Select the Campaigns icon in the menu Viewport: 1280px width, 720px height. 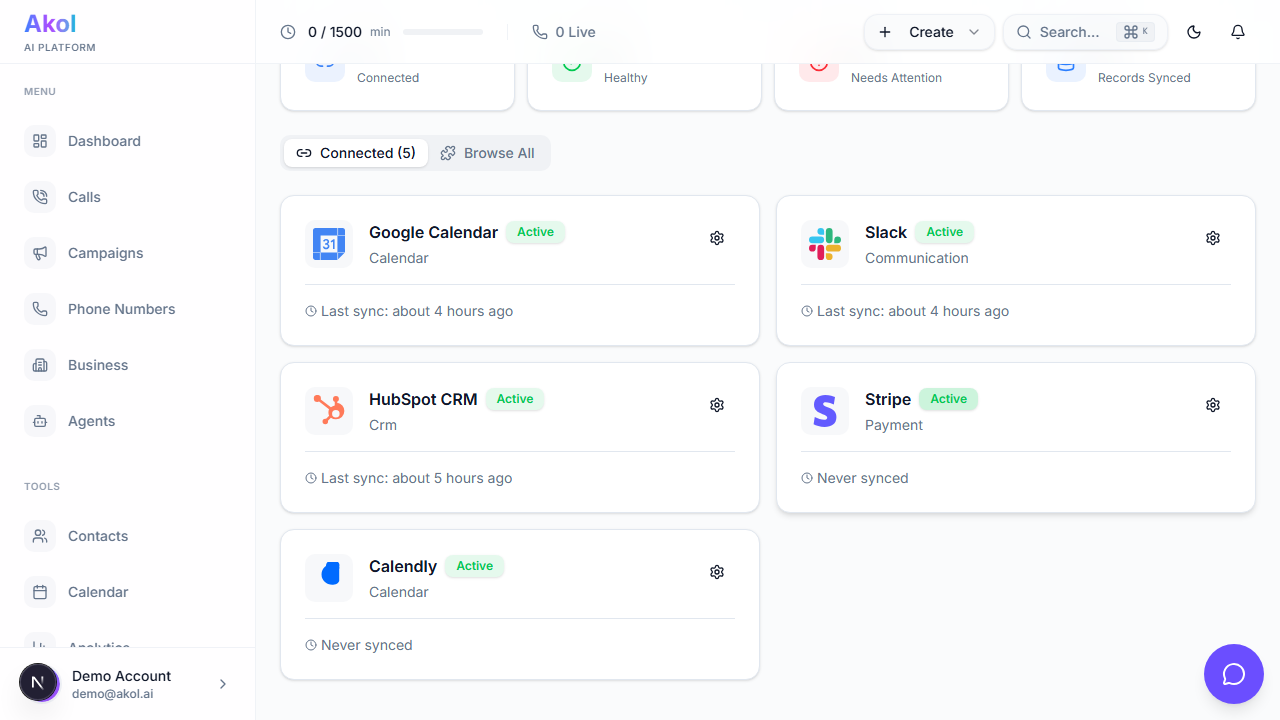pyautogui.click(x=40, y=253)
